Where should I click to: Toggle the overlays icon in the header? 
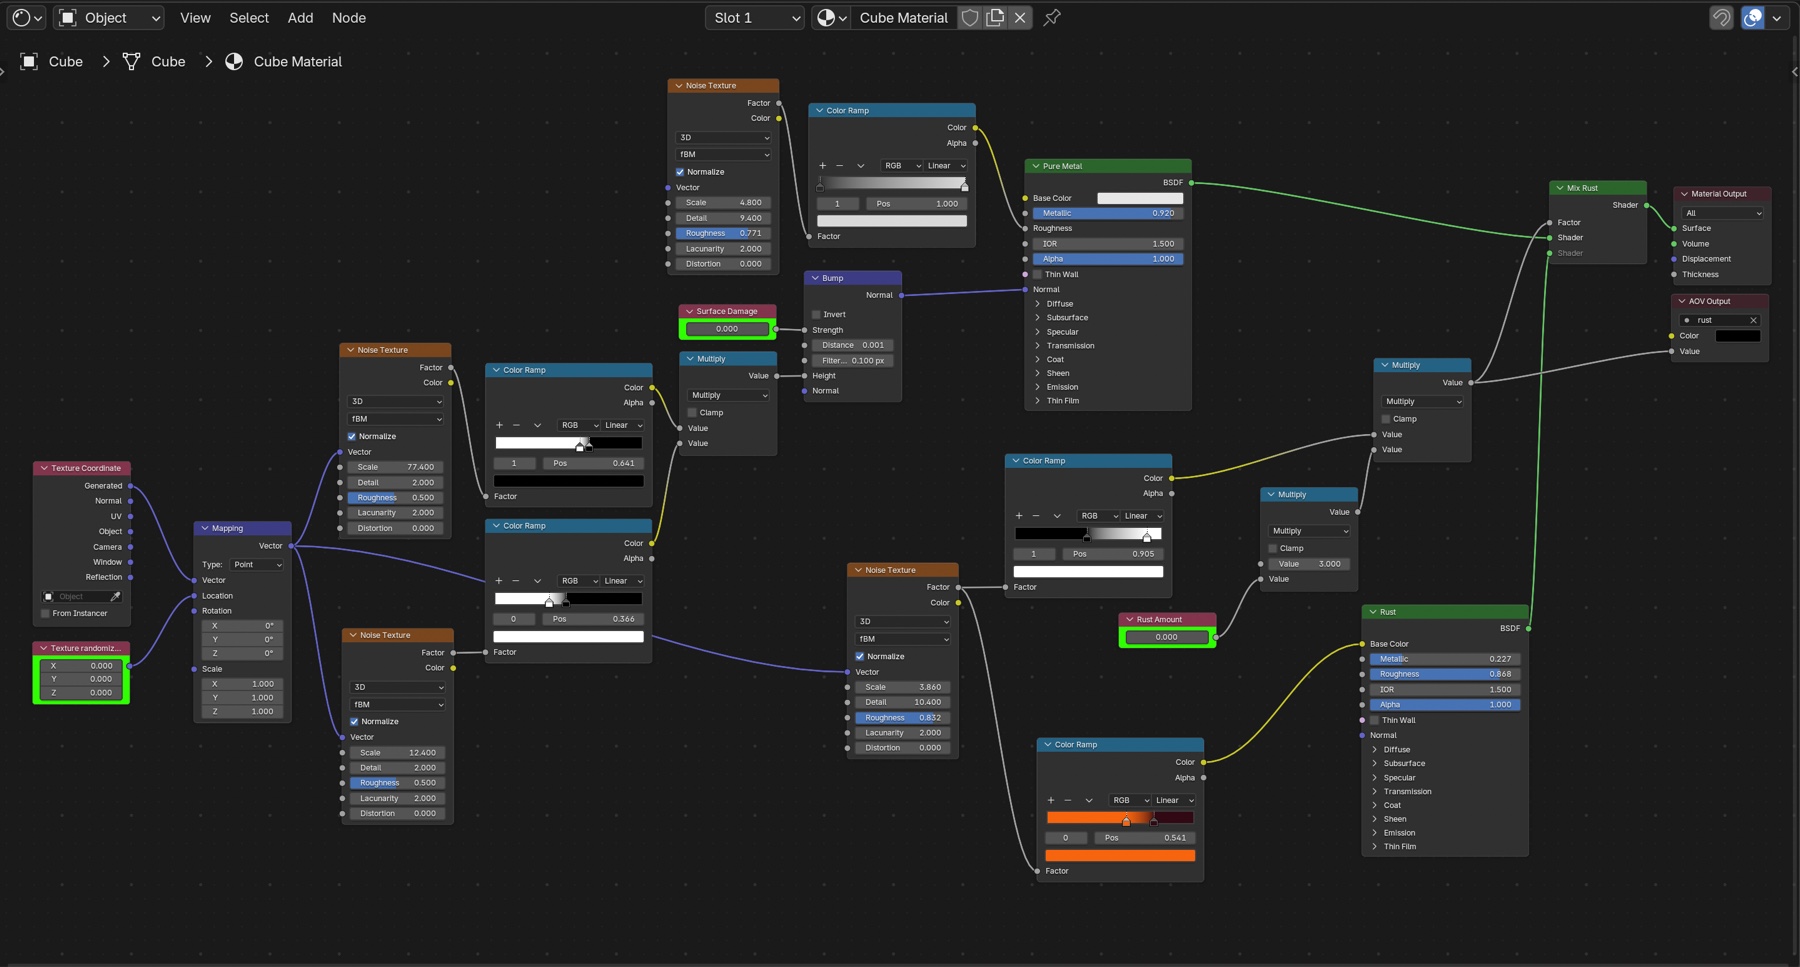pyautogui.click(x=1753, y=18)
